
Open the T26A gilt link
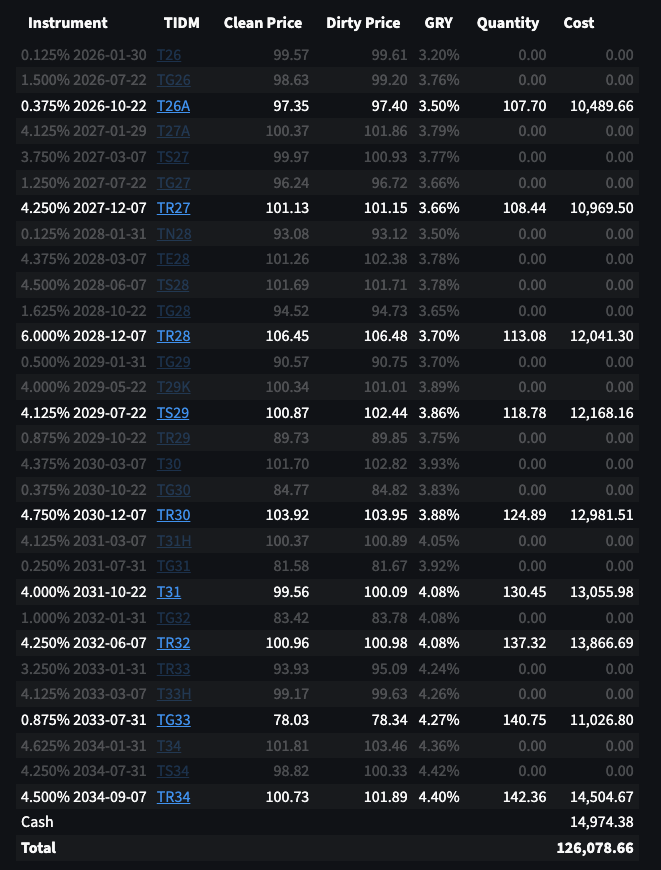(173, 105)
